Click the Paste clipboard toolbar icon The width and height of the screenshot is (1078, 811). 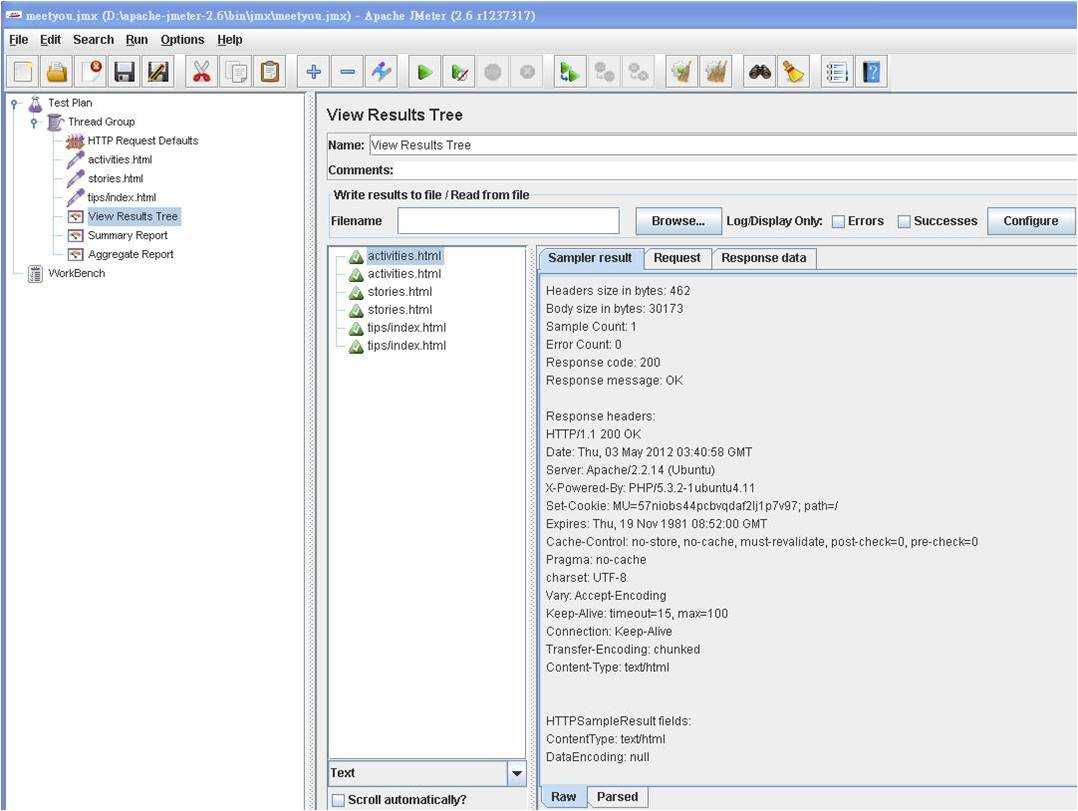coord(270,71)
